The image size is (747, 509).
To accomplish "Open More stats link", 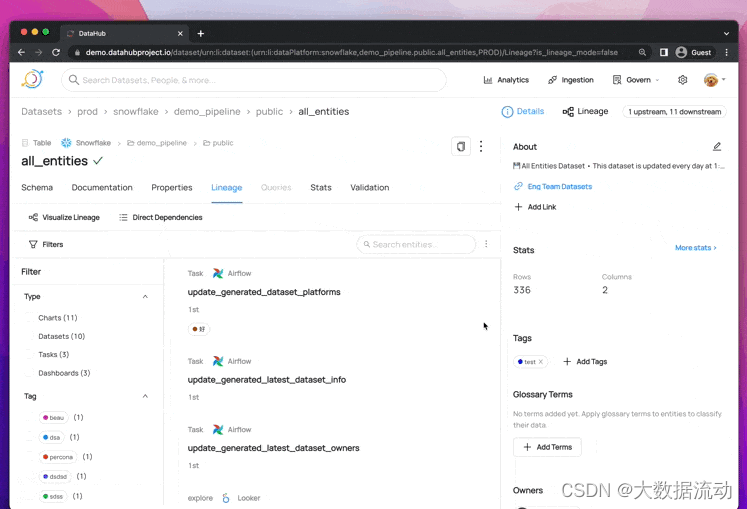I will click(x=696, y=248).
